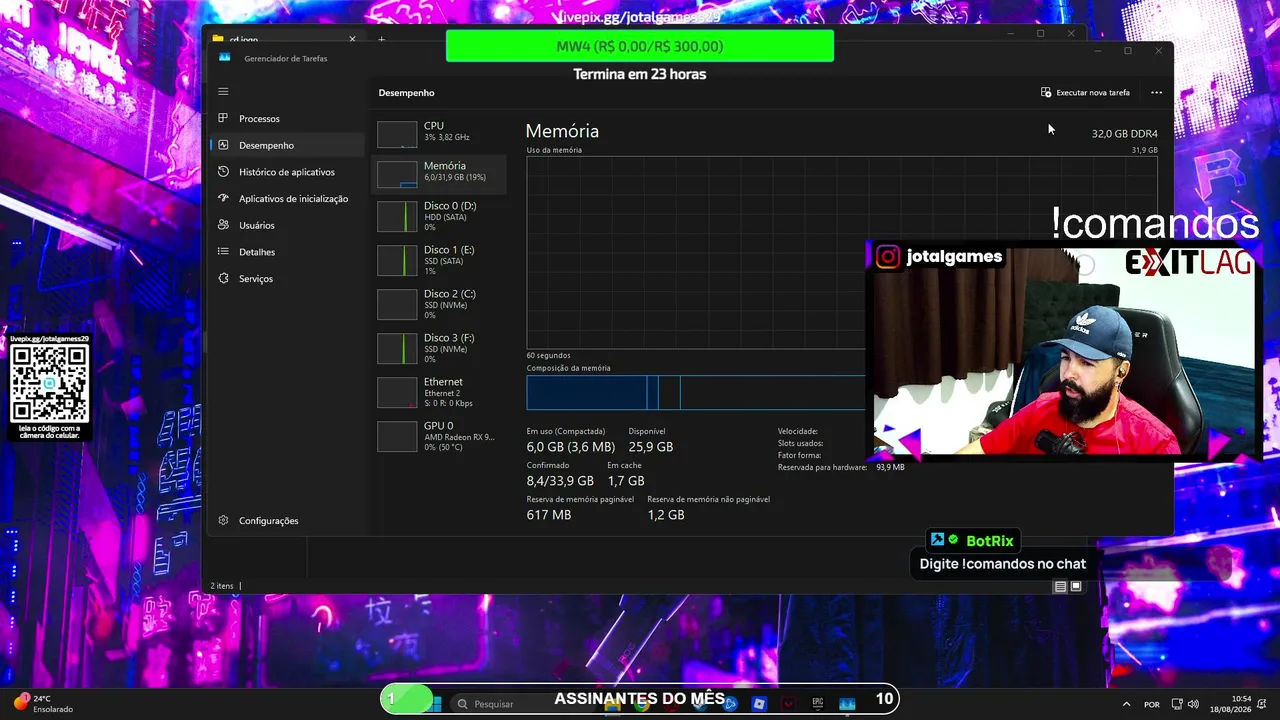Open the three-dot more options menu
Screen dimensions: 1280x720
pos(1156,92)
